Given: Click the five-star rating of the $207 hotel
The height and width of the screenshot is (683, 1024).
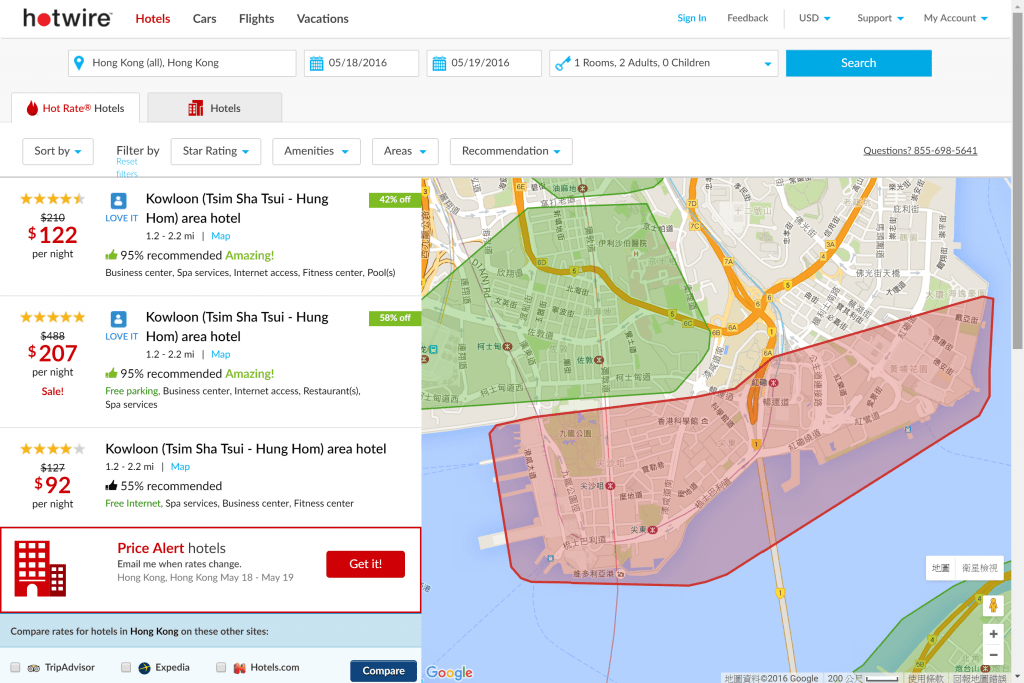Looking at the screenshot, I should pyautogui.click(x=52, y=317).
